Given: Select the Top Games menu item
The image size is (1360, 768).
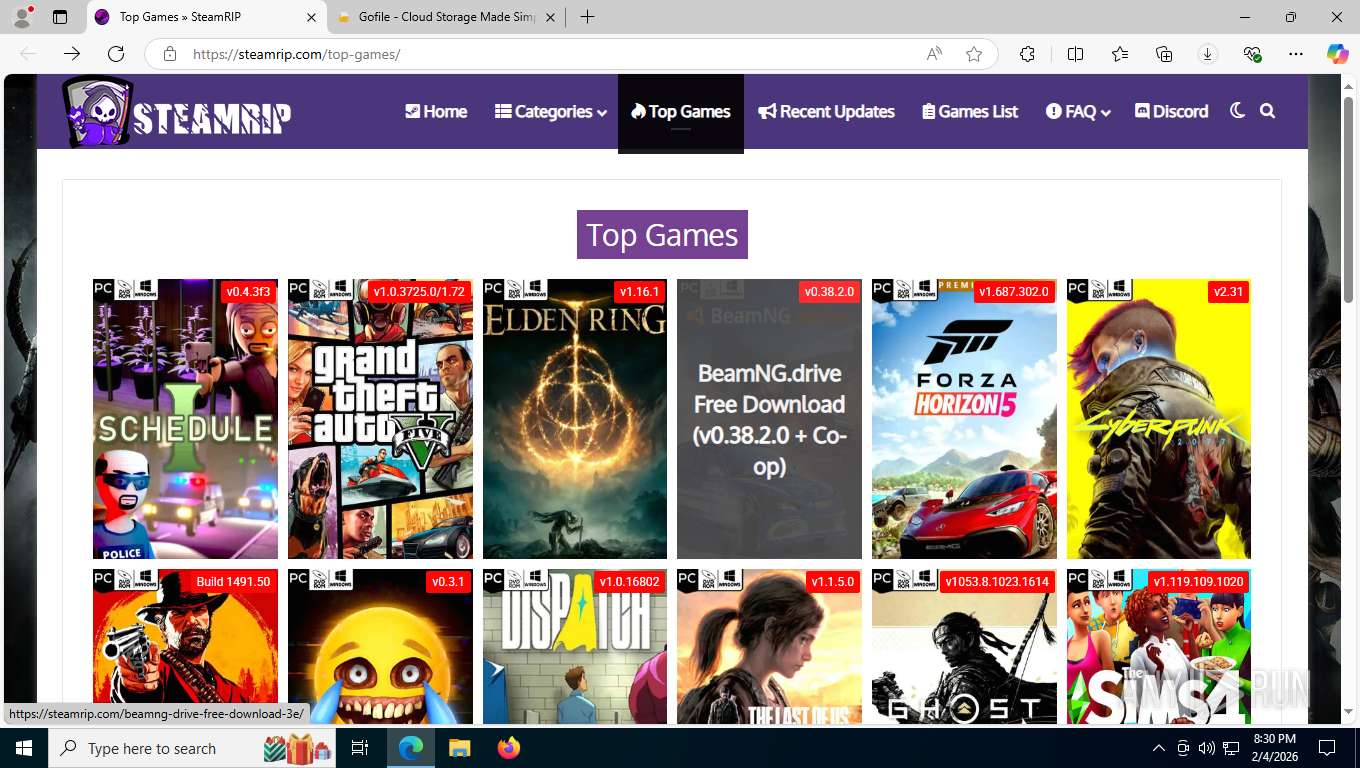Looking at the screenshot, I should [x=681, y=111].
